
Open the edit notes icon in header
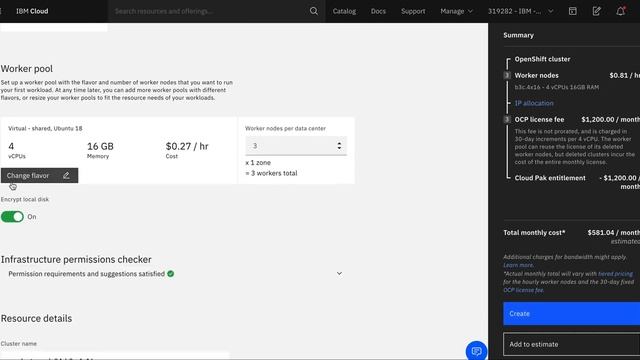pyautogui.click(x=596, y=11)
